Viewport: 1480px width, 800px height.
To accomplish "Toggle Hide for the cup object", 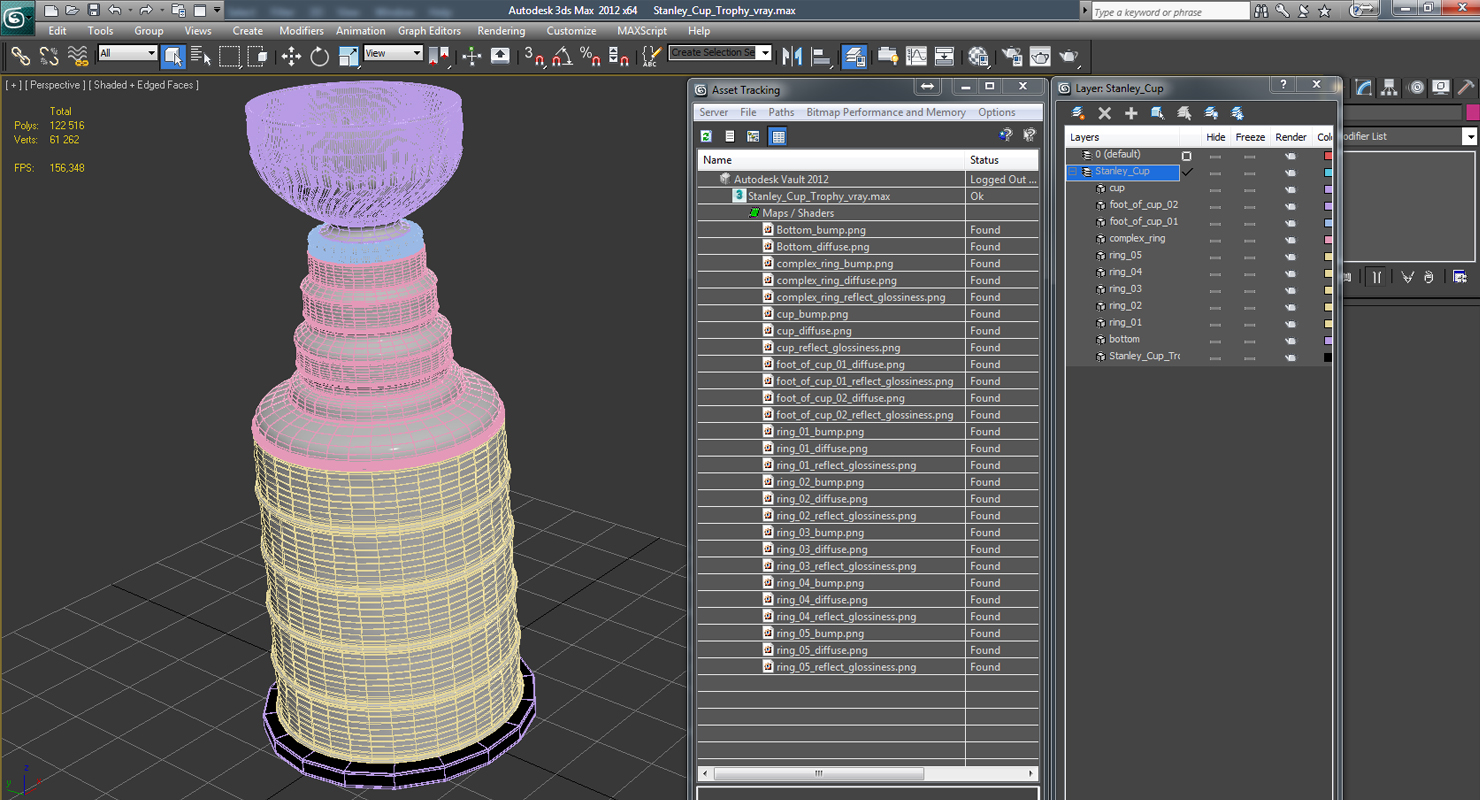I will (x=1215, y=188).
